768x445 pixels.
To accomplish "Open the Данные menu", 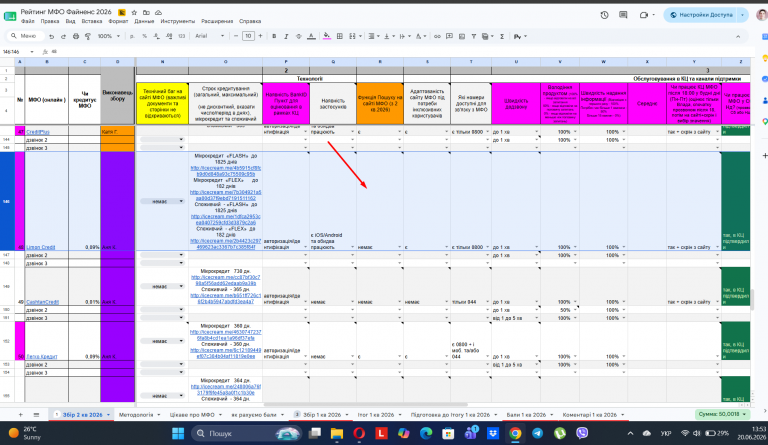I will (x=144, y=22).
